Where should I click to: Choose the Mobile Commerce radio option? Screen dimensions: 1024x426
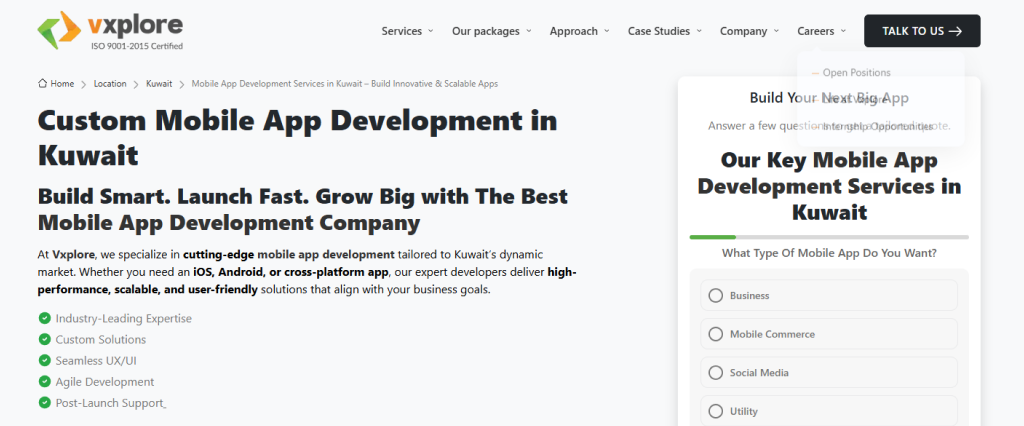point(716,334)
